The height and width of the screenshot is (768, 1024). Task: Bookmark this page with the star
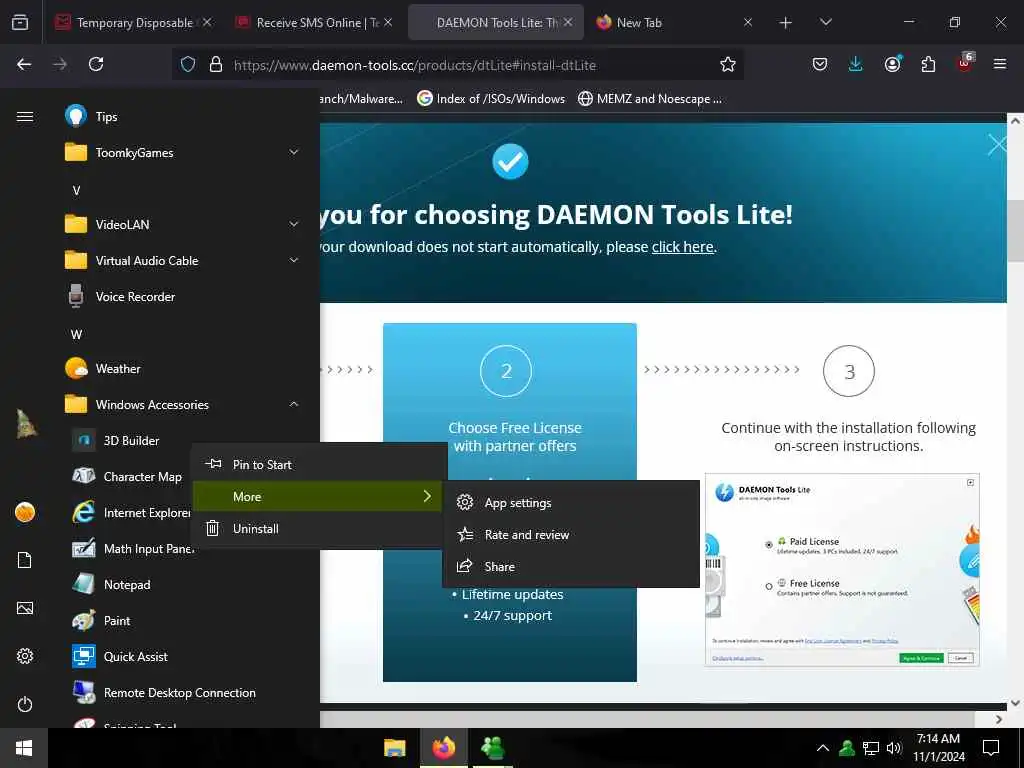click(728, 64)
